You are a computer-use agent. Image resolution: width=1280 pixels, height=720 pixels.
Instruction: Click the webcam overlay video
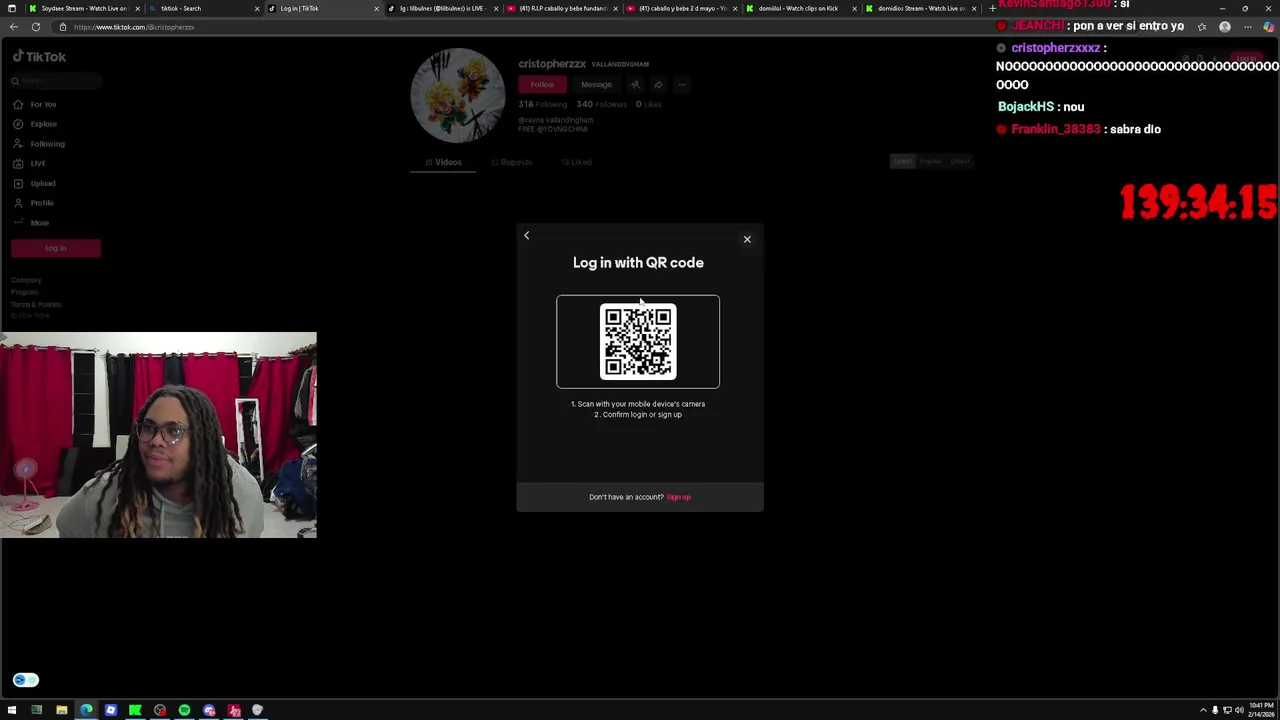pos(158,435)
